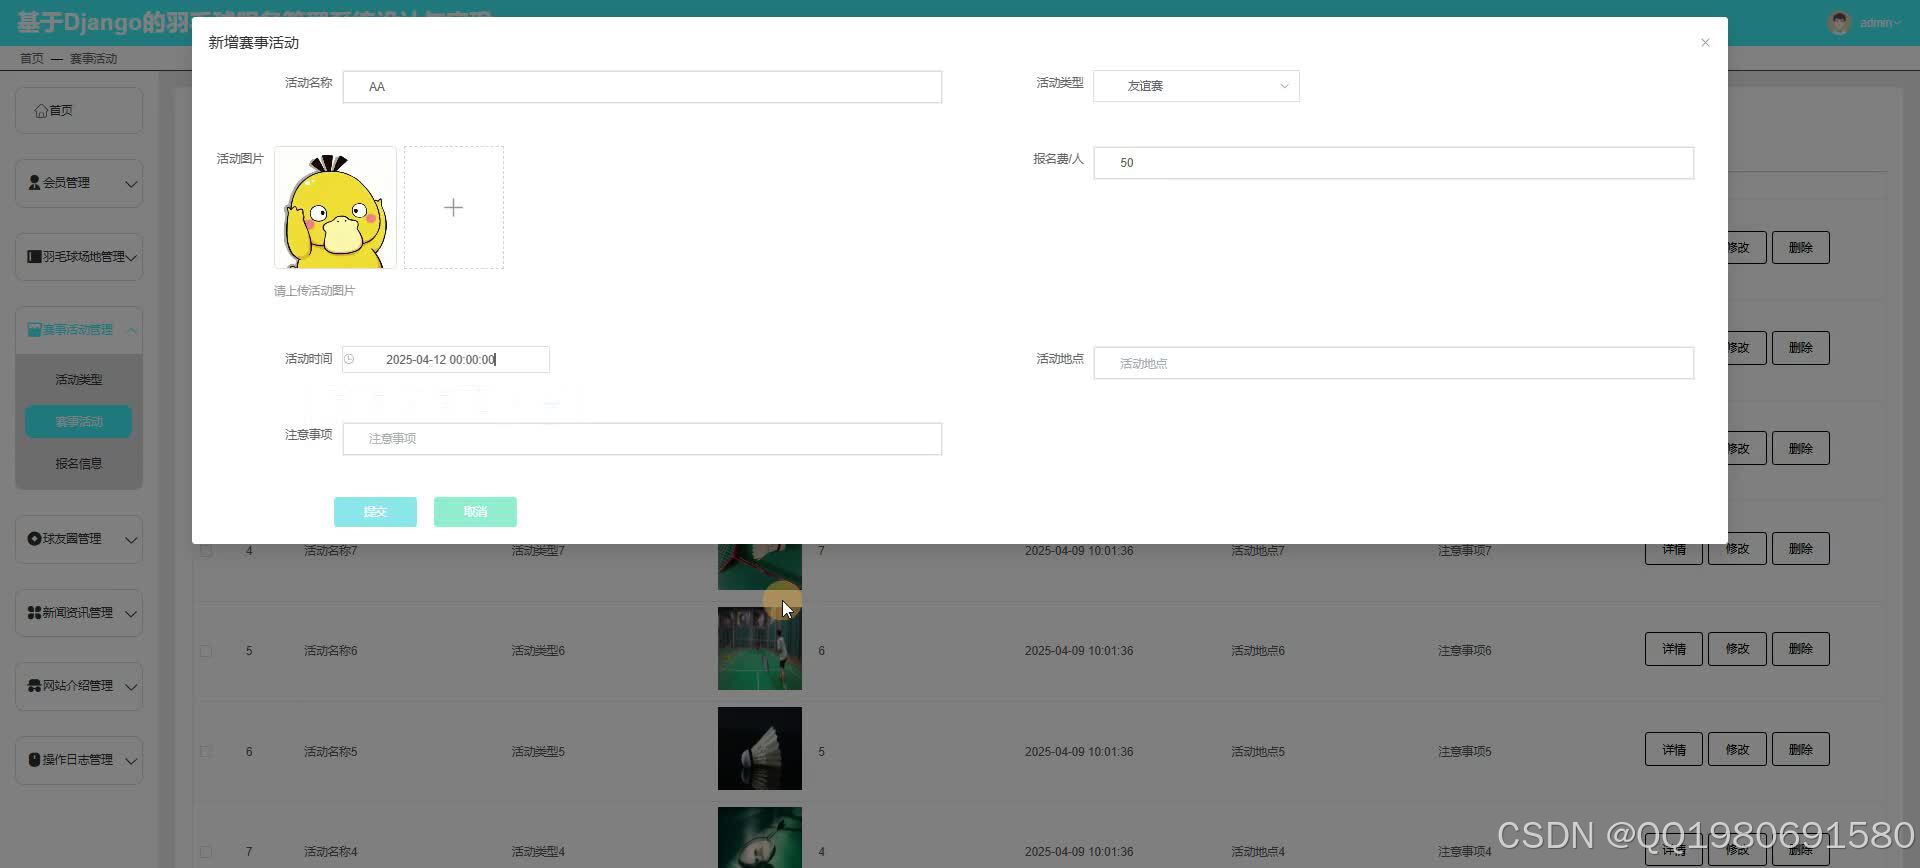This screenshot has height=868, width=1920.
Task: Expand the 羽毛球场地管理 sidebar menu
Action: click(79, 258)
